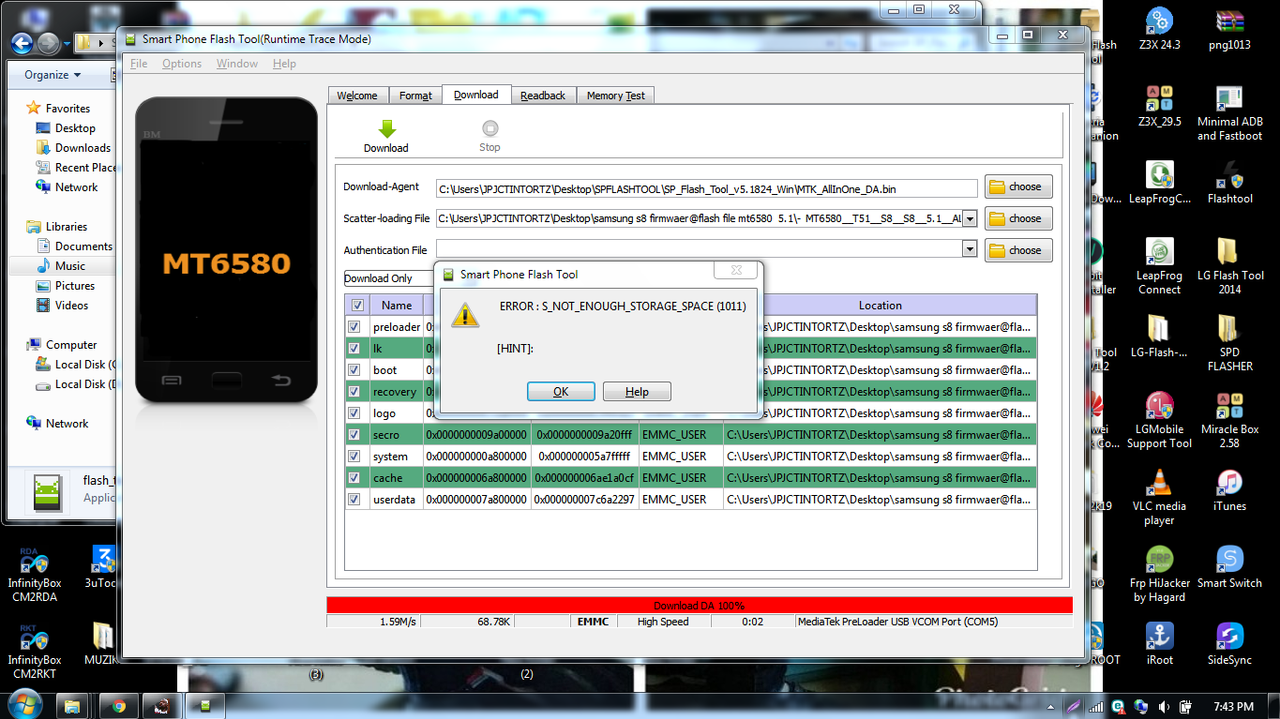Click choose button for Authentication File
The height and width of the screenshot is (719, 1280).
(x=1018, y=251)
